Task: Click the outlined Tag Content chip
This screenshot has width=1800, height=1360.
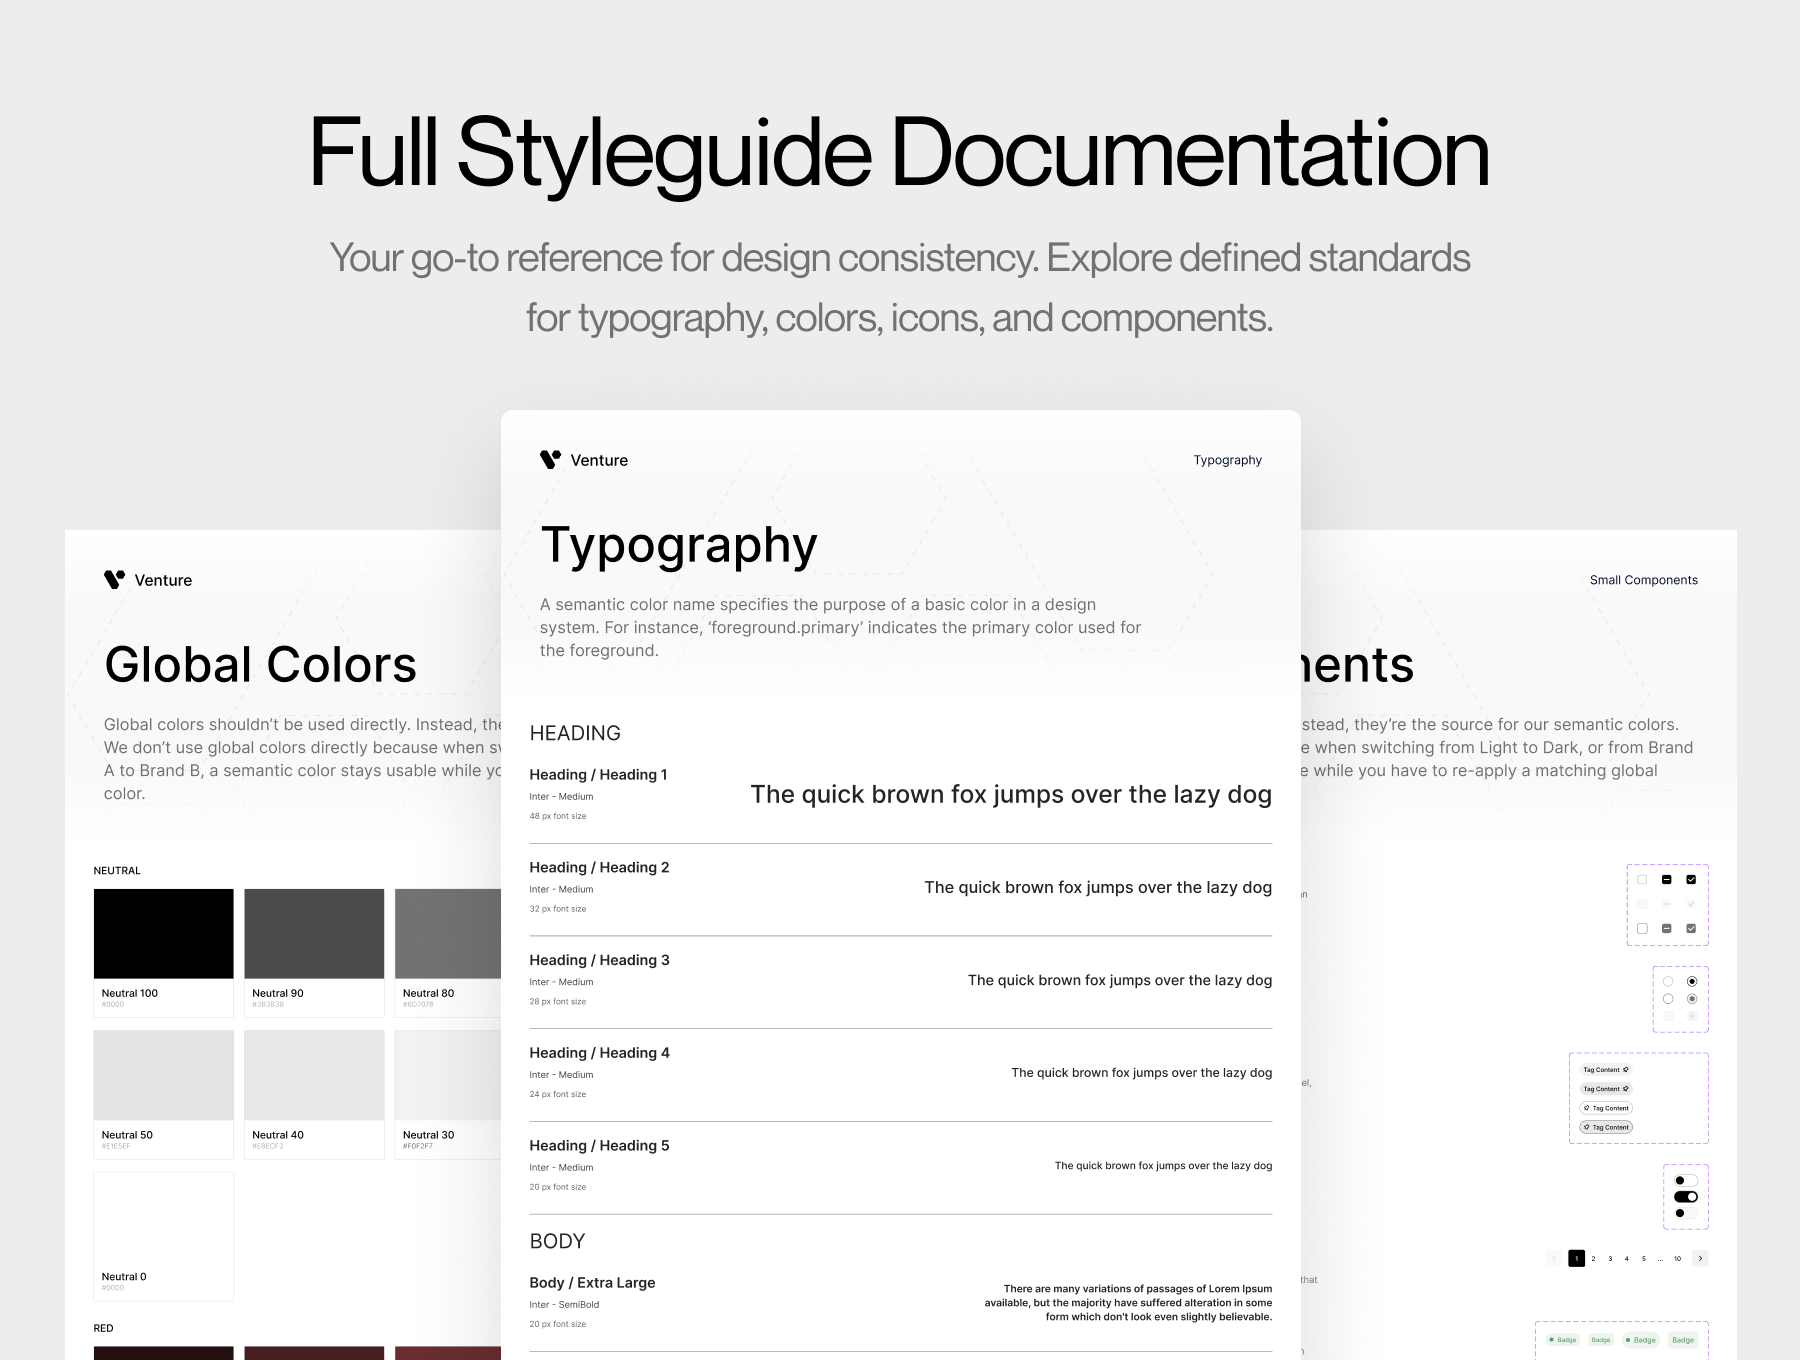Action: pyautogui.click(x=1606, y=1108)
